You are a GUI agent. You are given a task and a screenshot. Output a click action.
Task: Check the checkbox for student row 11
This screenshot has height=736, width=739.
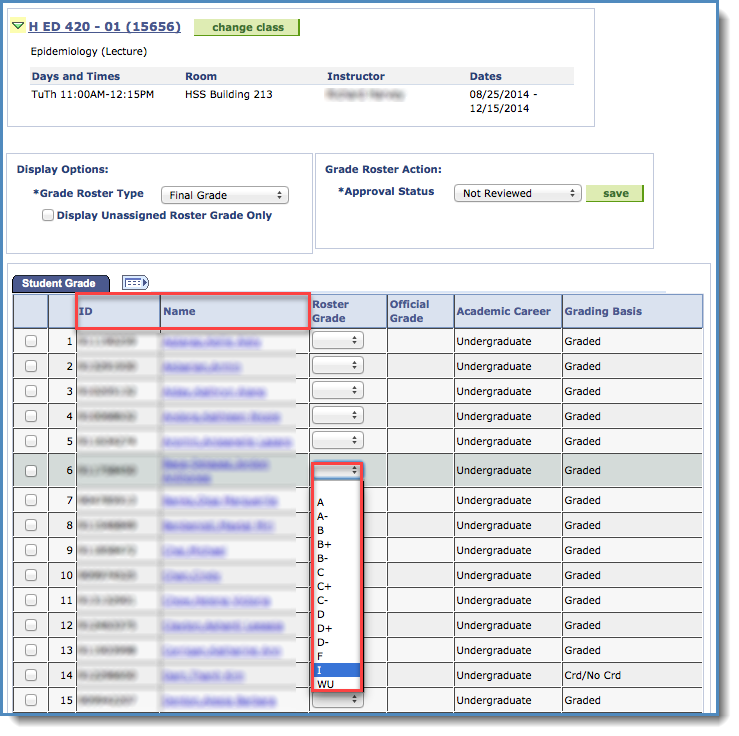[31, 600]
